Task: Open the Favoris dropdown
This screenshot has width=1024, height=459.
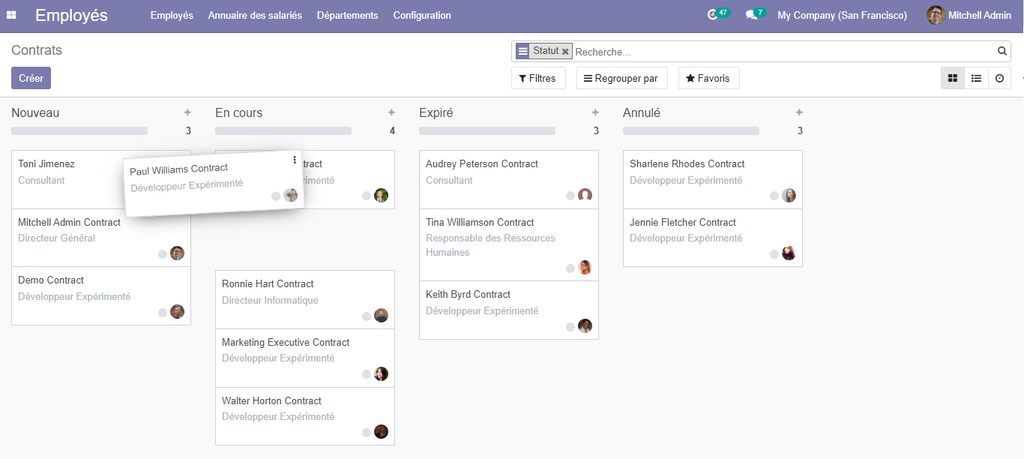Action: (708, 78)
